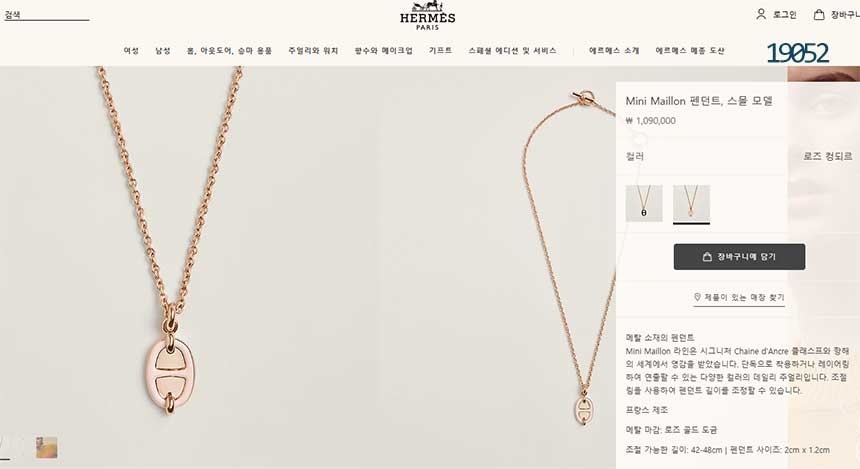This screenshot has height=469, width=860.
Task: Open the 여성 menu
Action: click(x=131, y=50)
